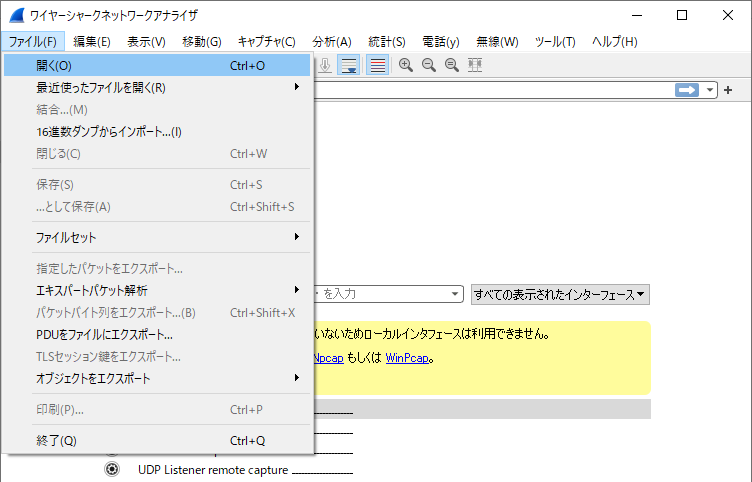Open すべての表示されたインターフェース dropdown

(560, 294)
